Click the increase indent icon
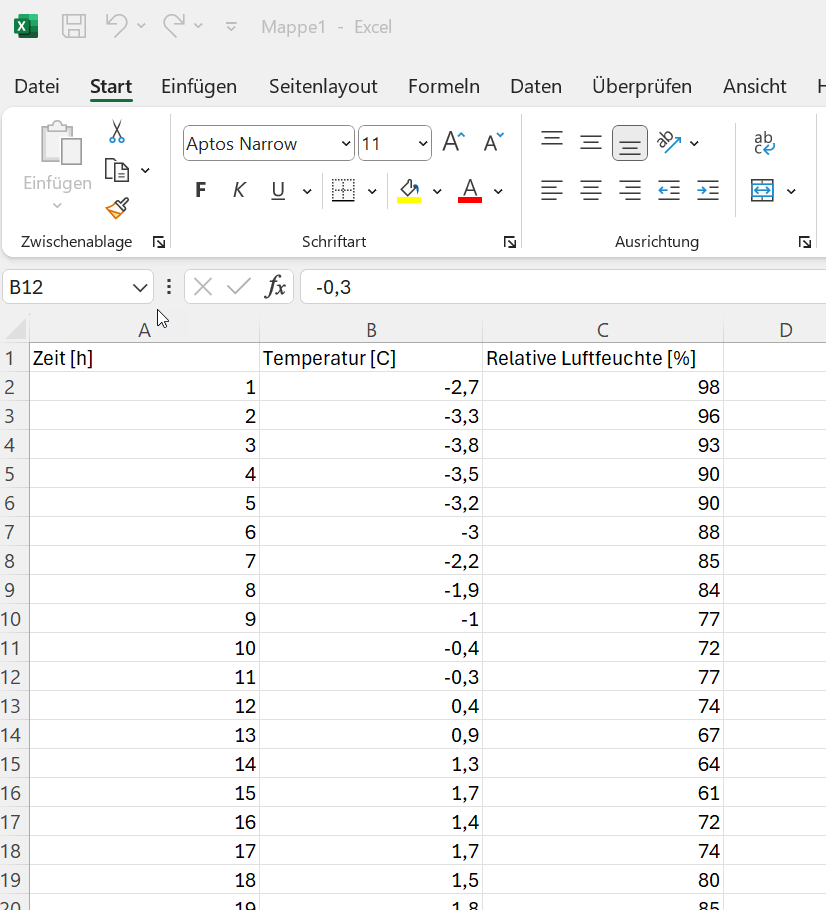 click(708, 190)
